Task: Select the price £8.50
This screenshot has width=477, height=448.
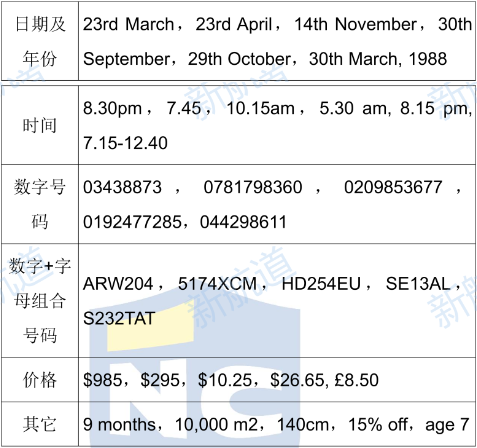Action: (x=357, y=380)
